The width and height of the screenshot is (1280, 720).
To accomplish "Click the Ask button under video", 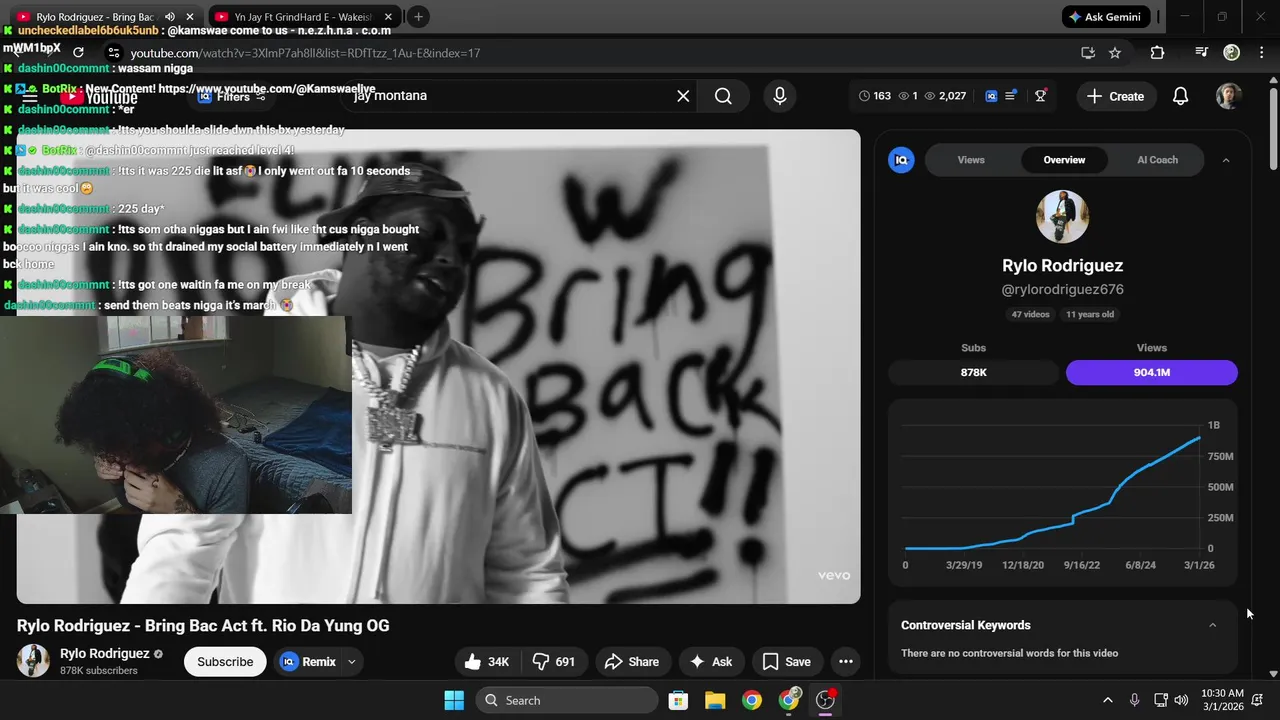I will (x=711, y=661).
